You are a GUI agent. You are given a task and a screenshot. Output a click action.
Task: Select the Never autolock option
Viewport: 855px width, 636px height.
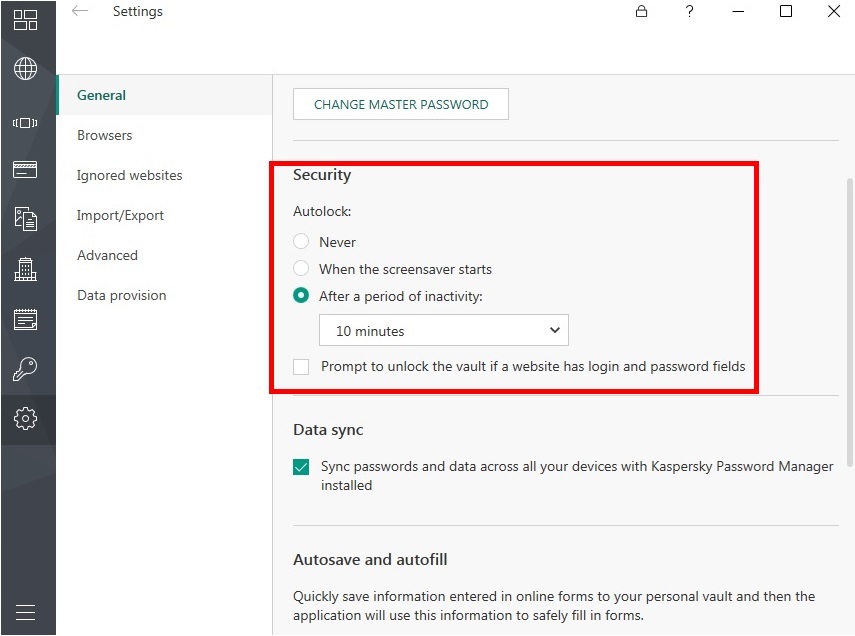click(x=301, y=241)
